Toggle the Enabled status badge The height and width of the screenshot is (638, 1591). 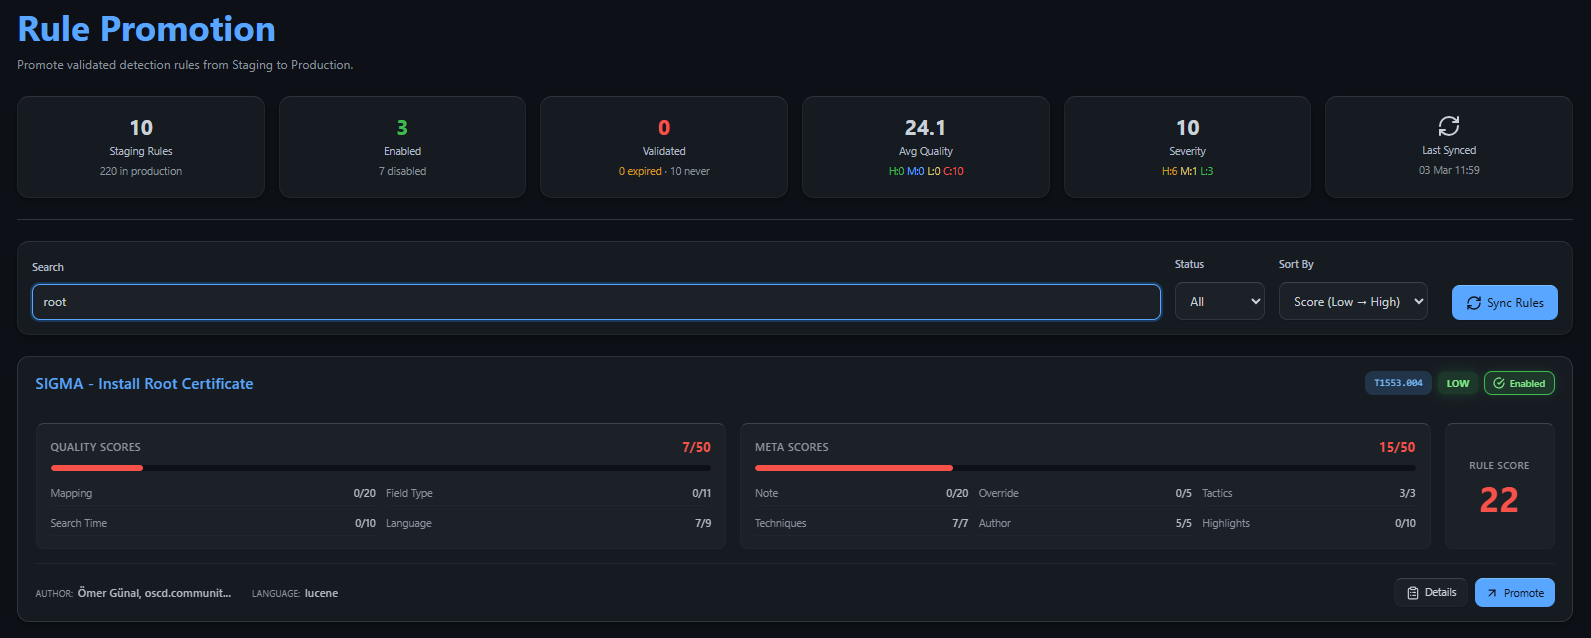click(x=1519, y=384)
